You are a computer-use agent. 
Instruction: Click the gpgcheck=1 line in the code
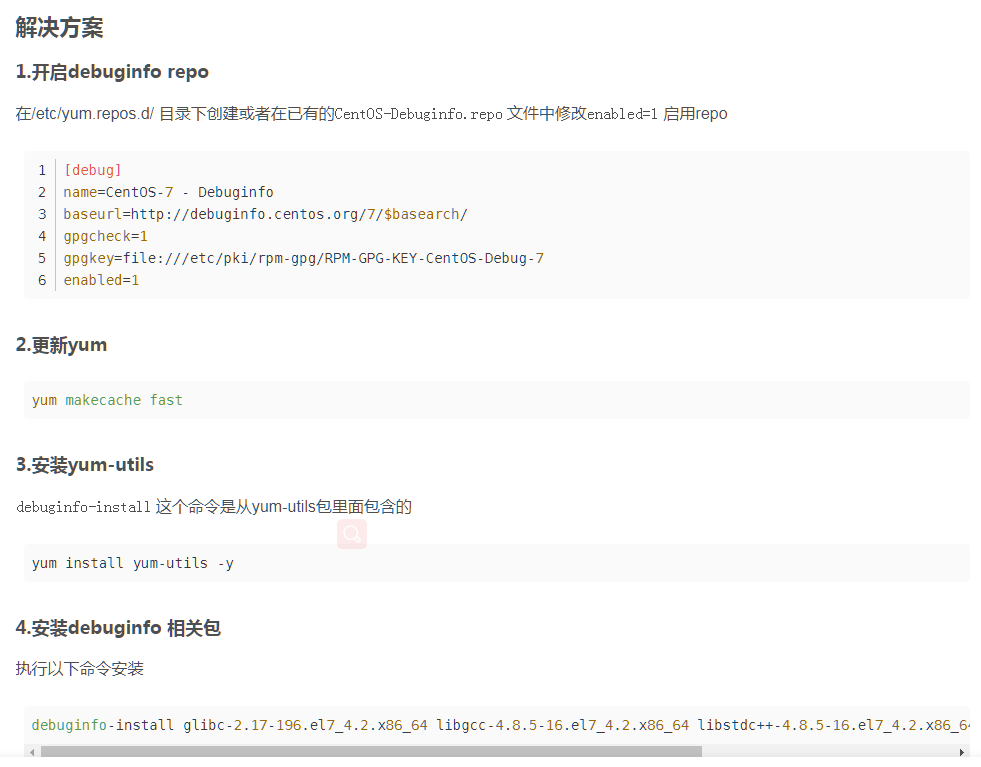(x=105, y=235)
